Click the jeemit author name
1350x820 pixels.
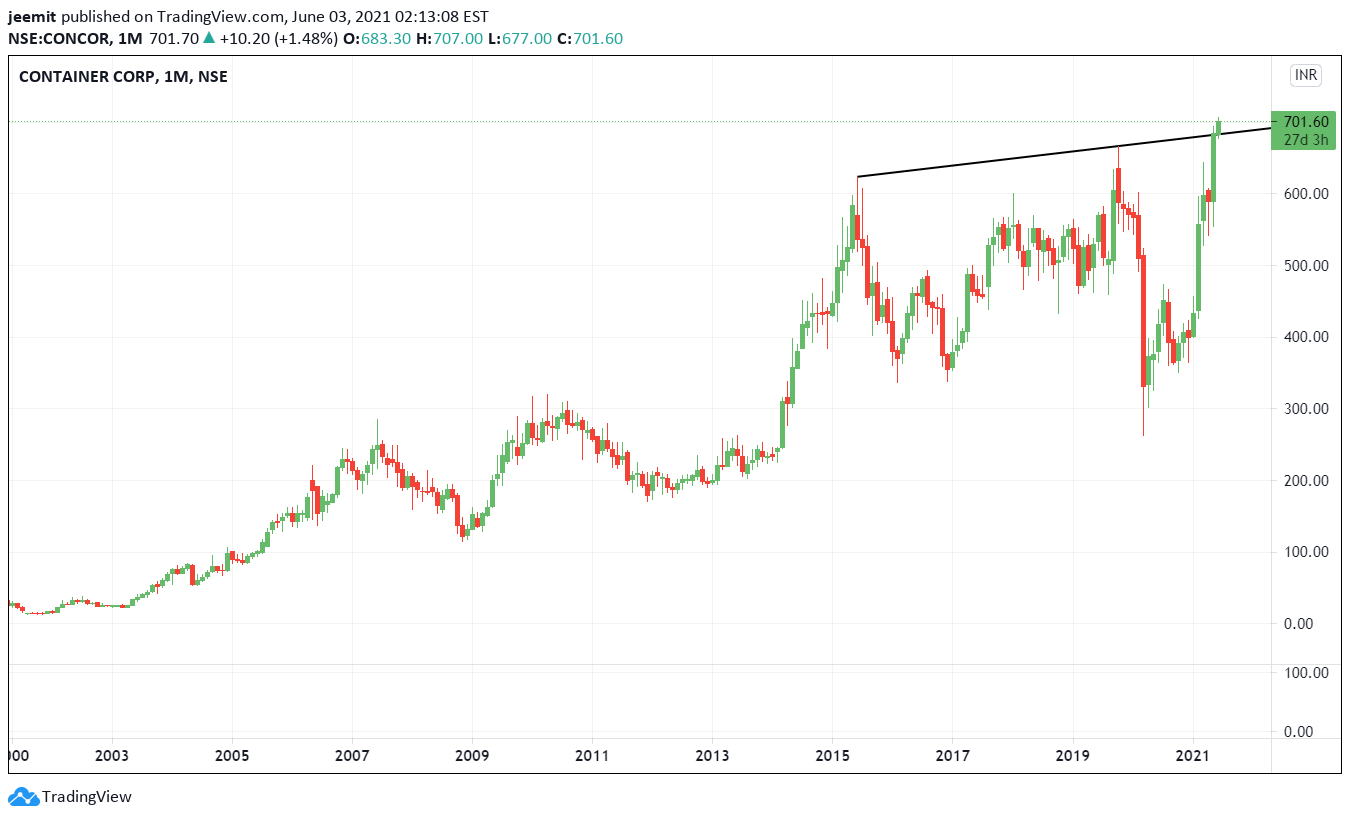point(31,17)
